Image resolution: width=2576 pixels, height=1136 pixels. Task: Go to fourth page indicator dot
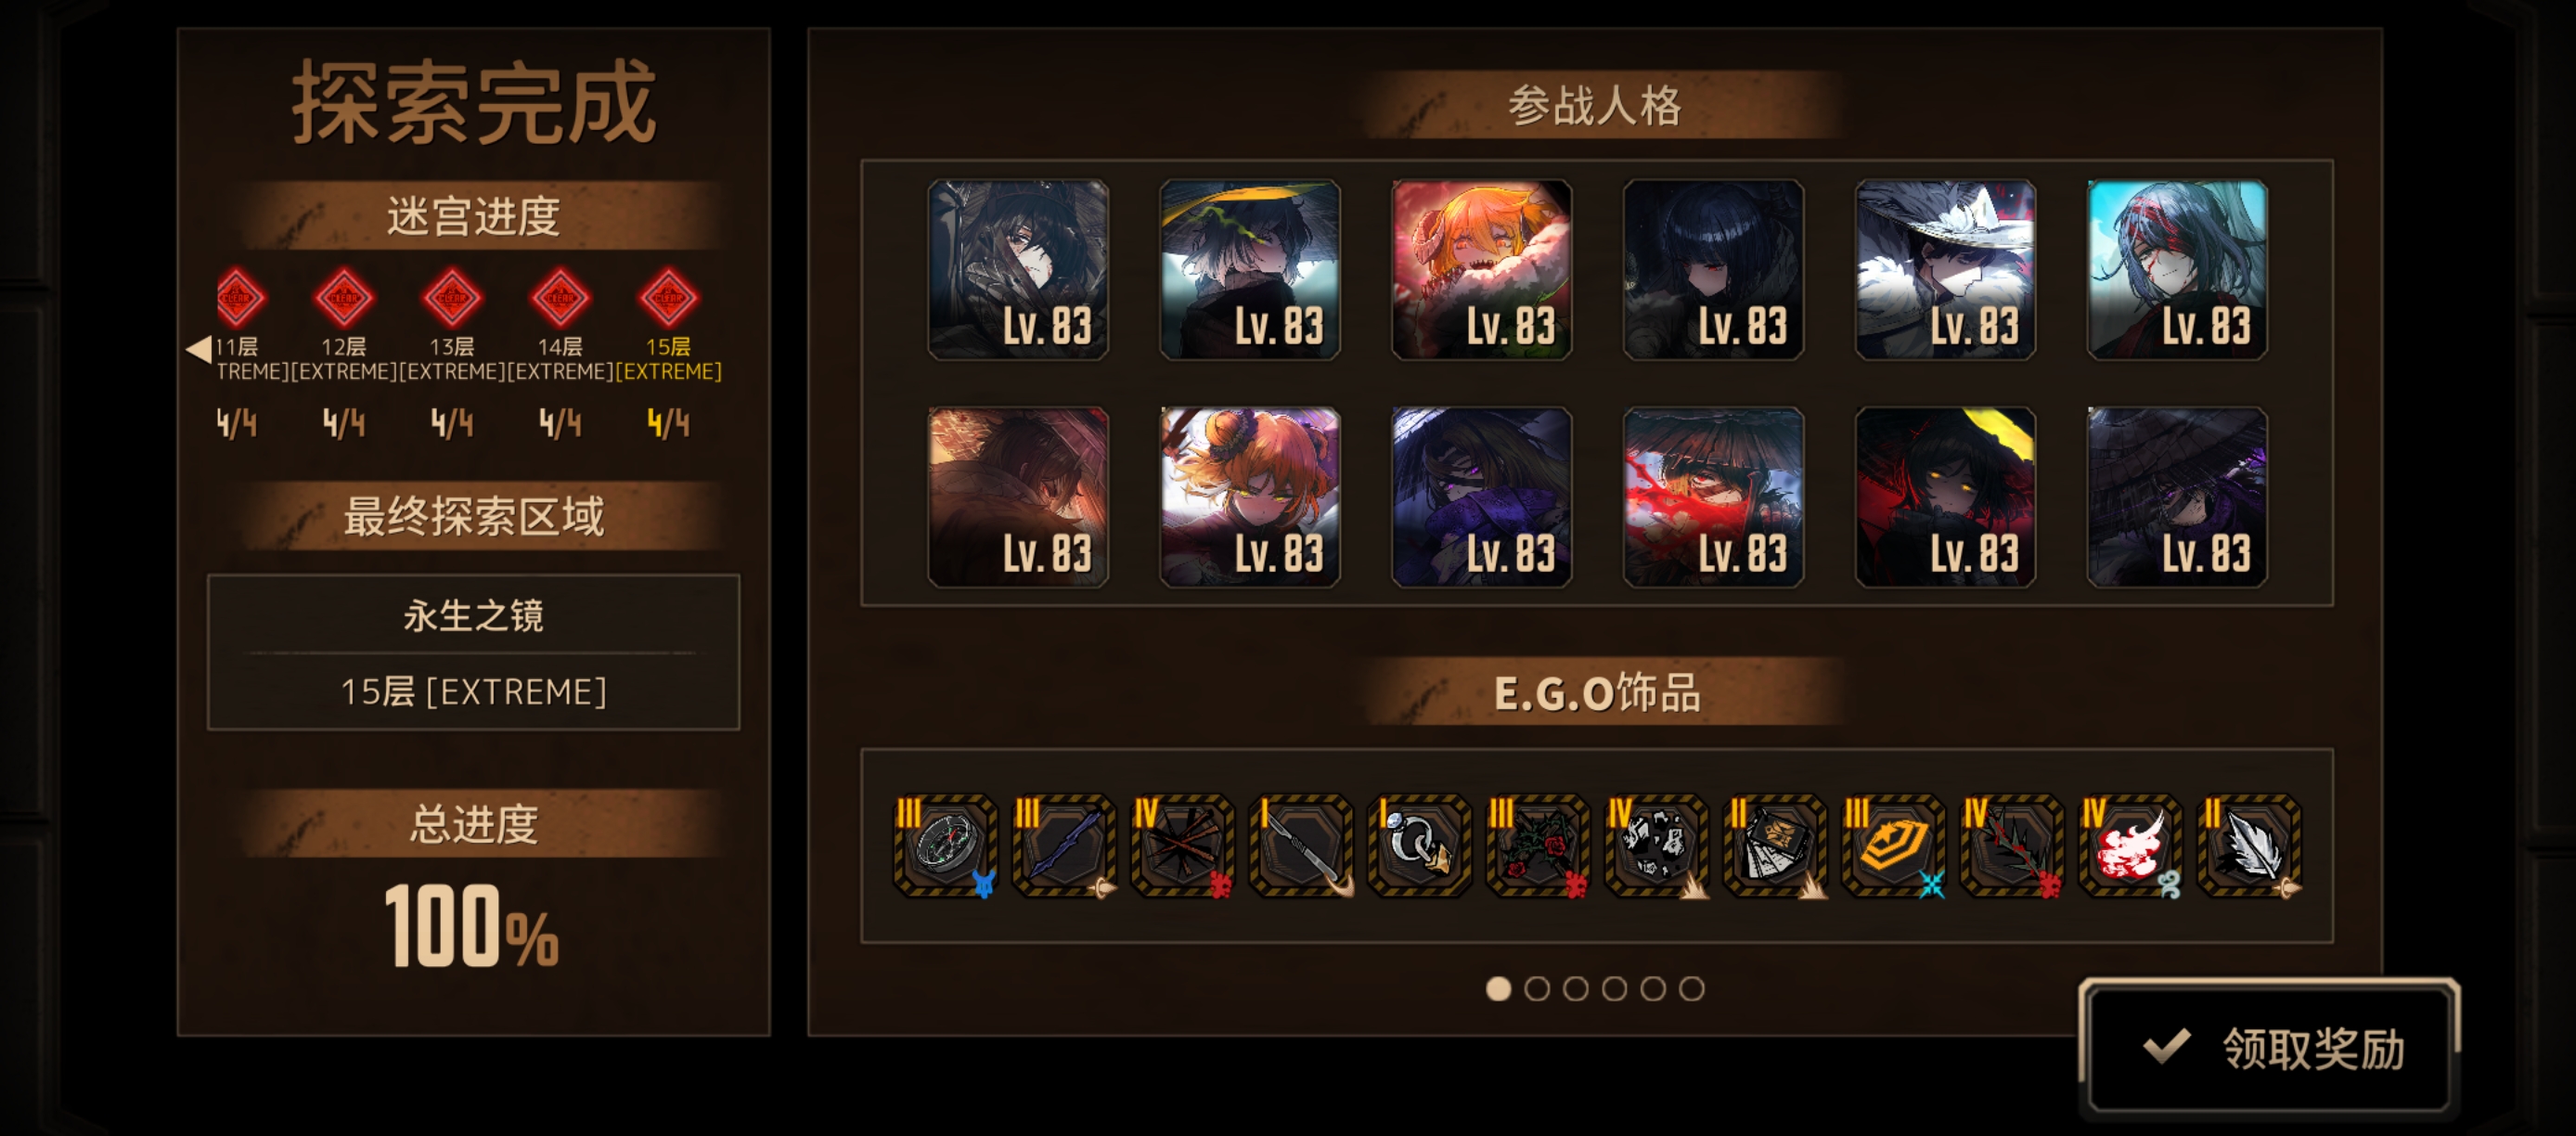1614,988
